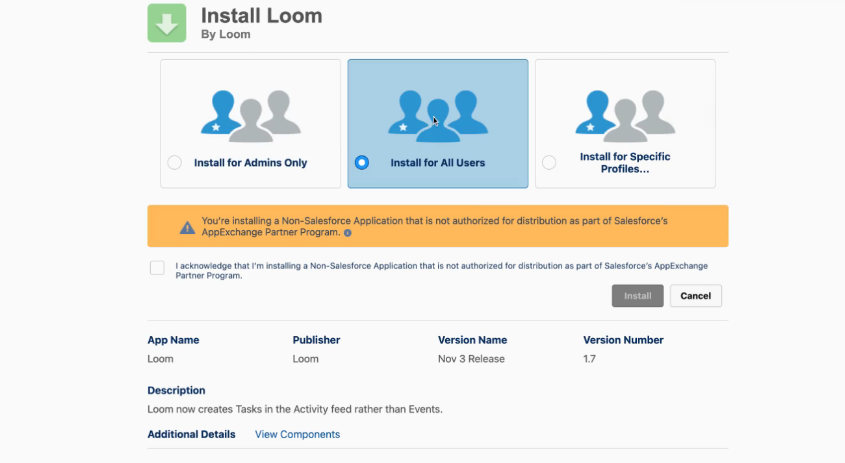The height and width of the screenshot is (463, 845).
Task: Check the acknowledge Non-Salesforce Application checkbox
Action: coord(157,267)
